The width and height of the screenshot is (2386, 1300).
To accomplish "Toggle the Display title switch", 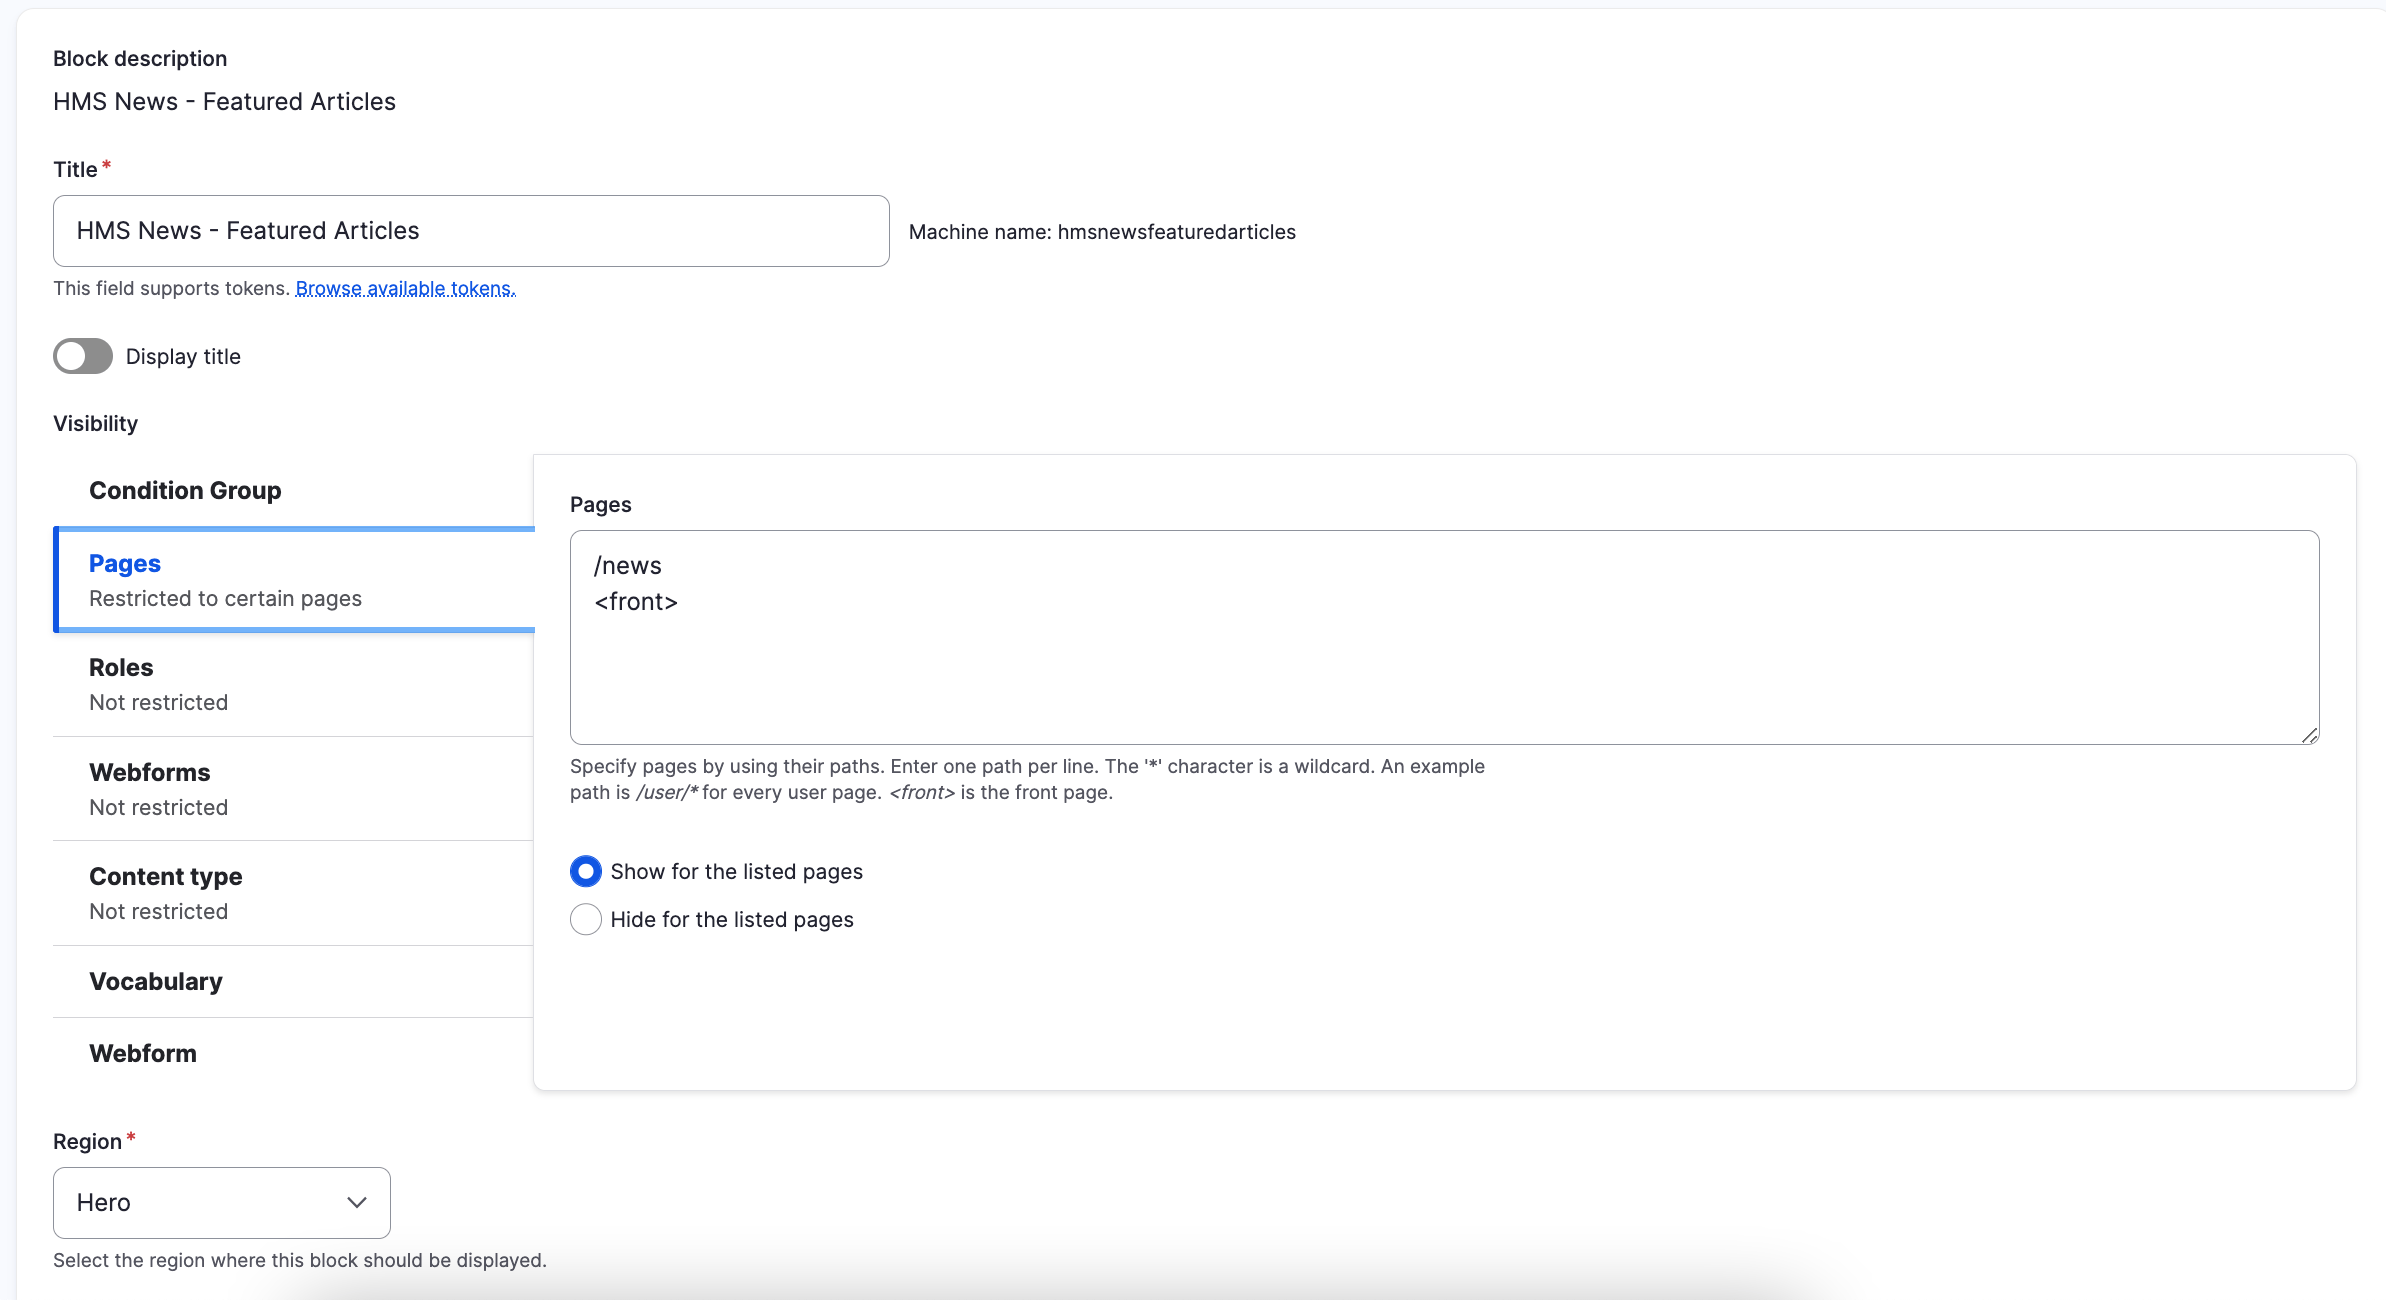I will [x=83, y=356].
